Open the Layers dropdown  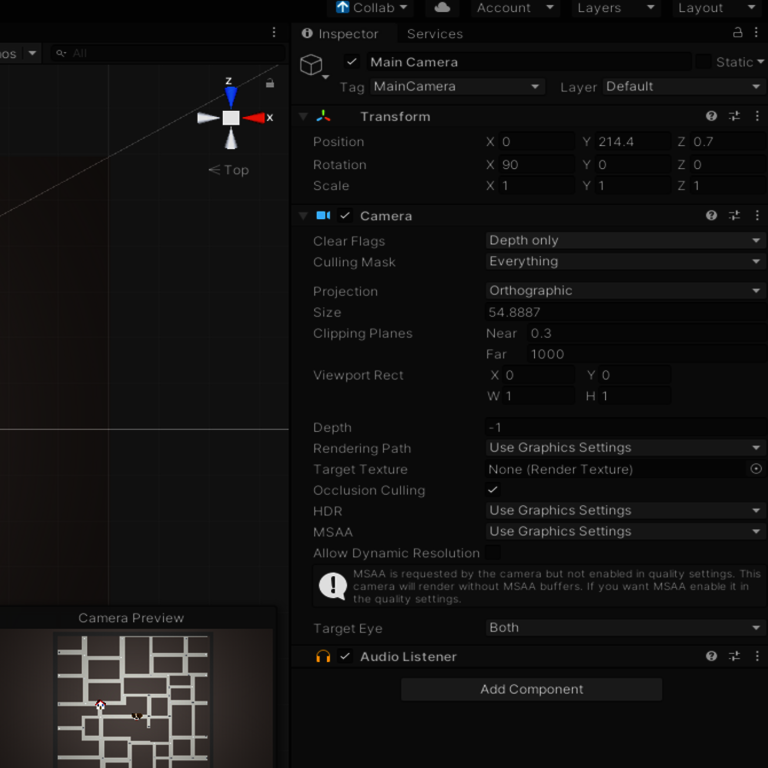[x=615, y=8]
